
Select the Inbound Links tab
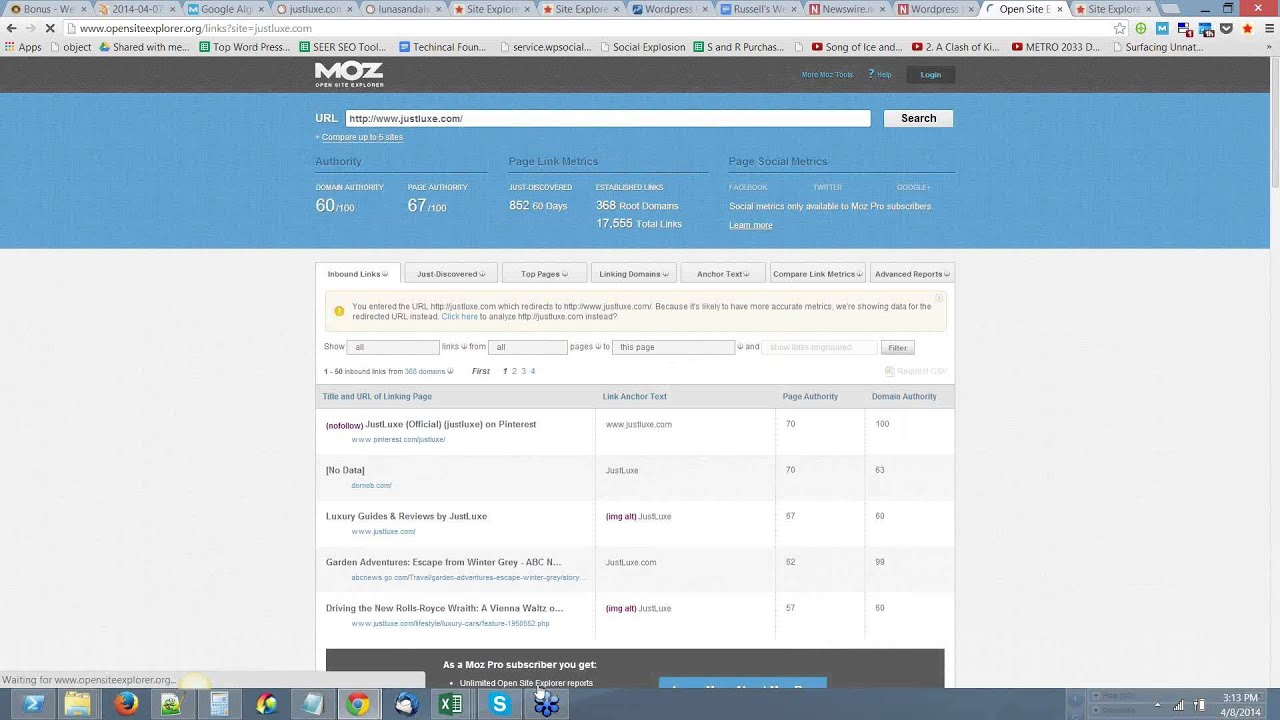(x=357, y=274)
